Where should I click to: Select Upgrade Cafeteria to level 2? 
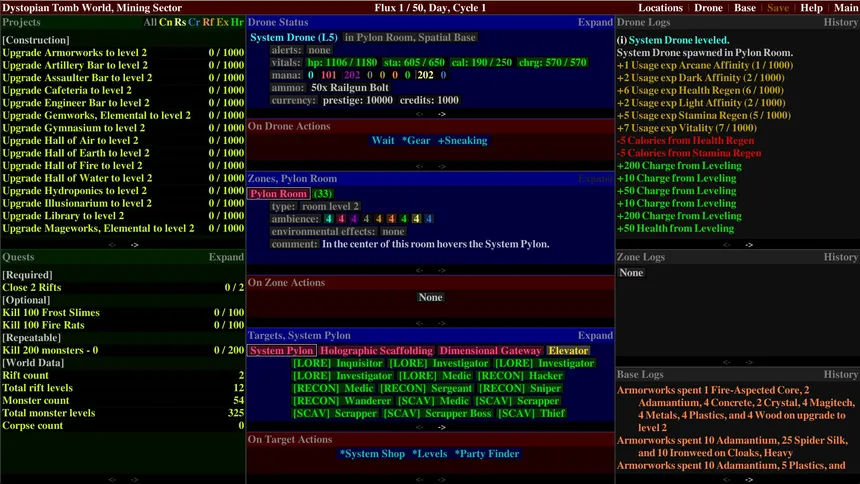[123, 91]
